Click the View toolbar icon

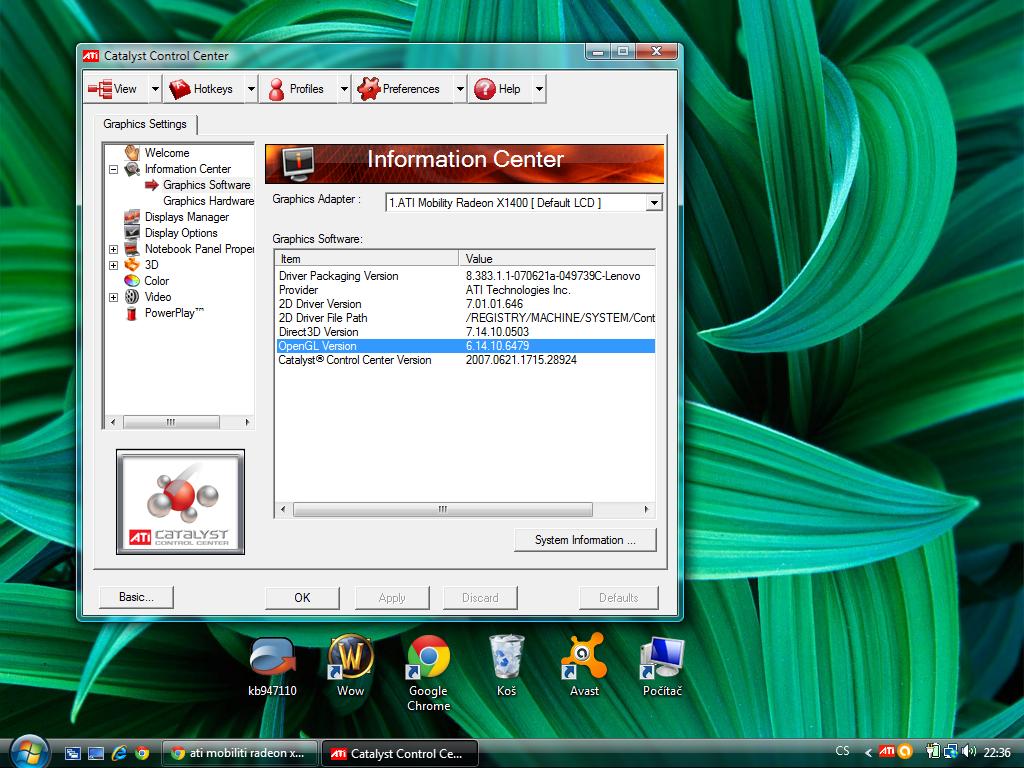(x=100, y=89)
